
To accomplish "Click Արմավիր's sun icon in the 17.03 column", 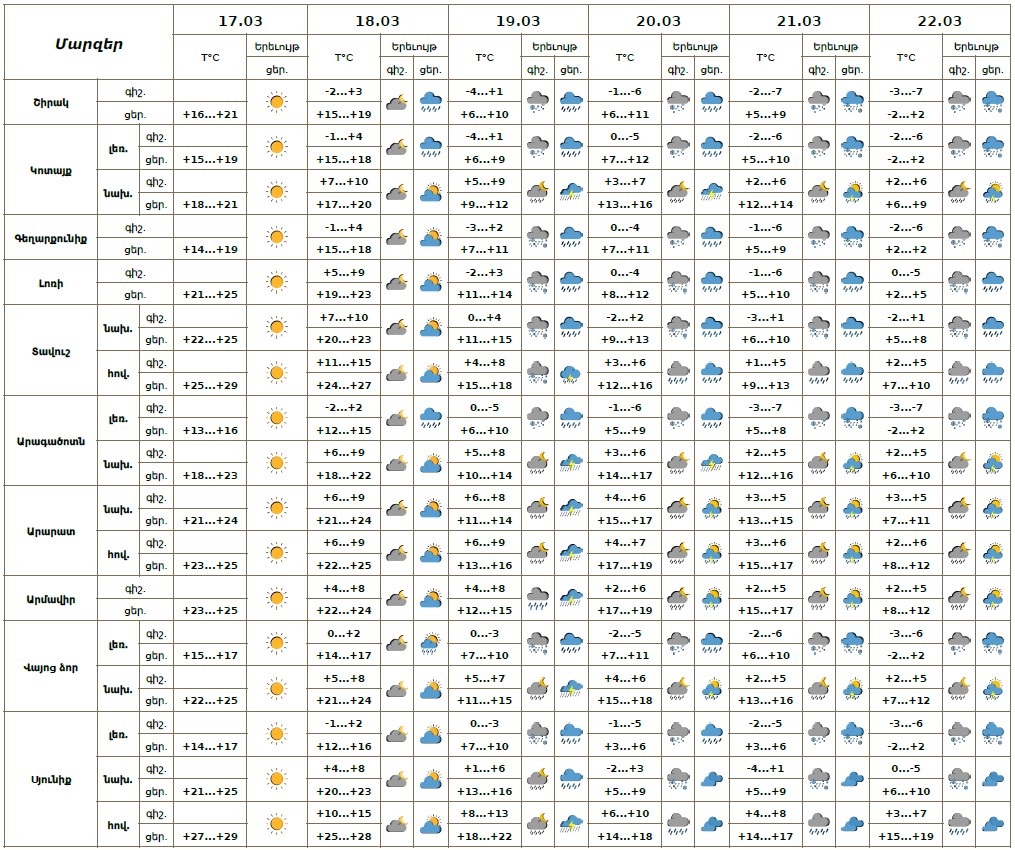I will pyautogui.click(x=276, y=599).
